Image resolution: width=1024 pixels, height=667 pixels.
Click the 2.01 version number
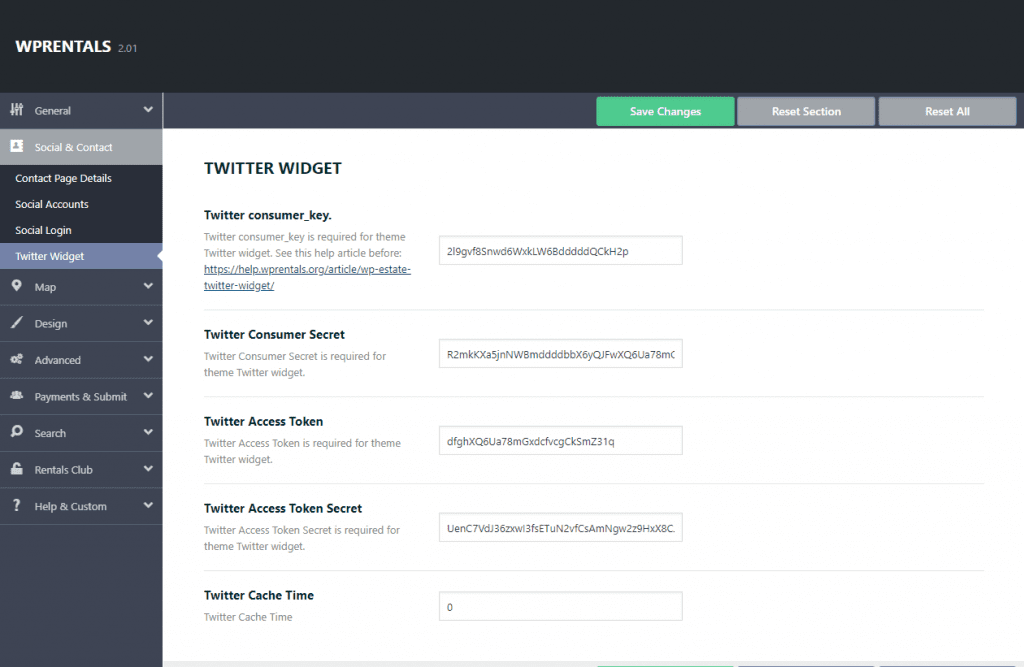point(127,48)
